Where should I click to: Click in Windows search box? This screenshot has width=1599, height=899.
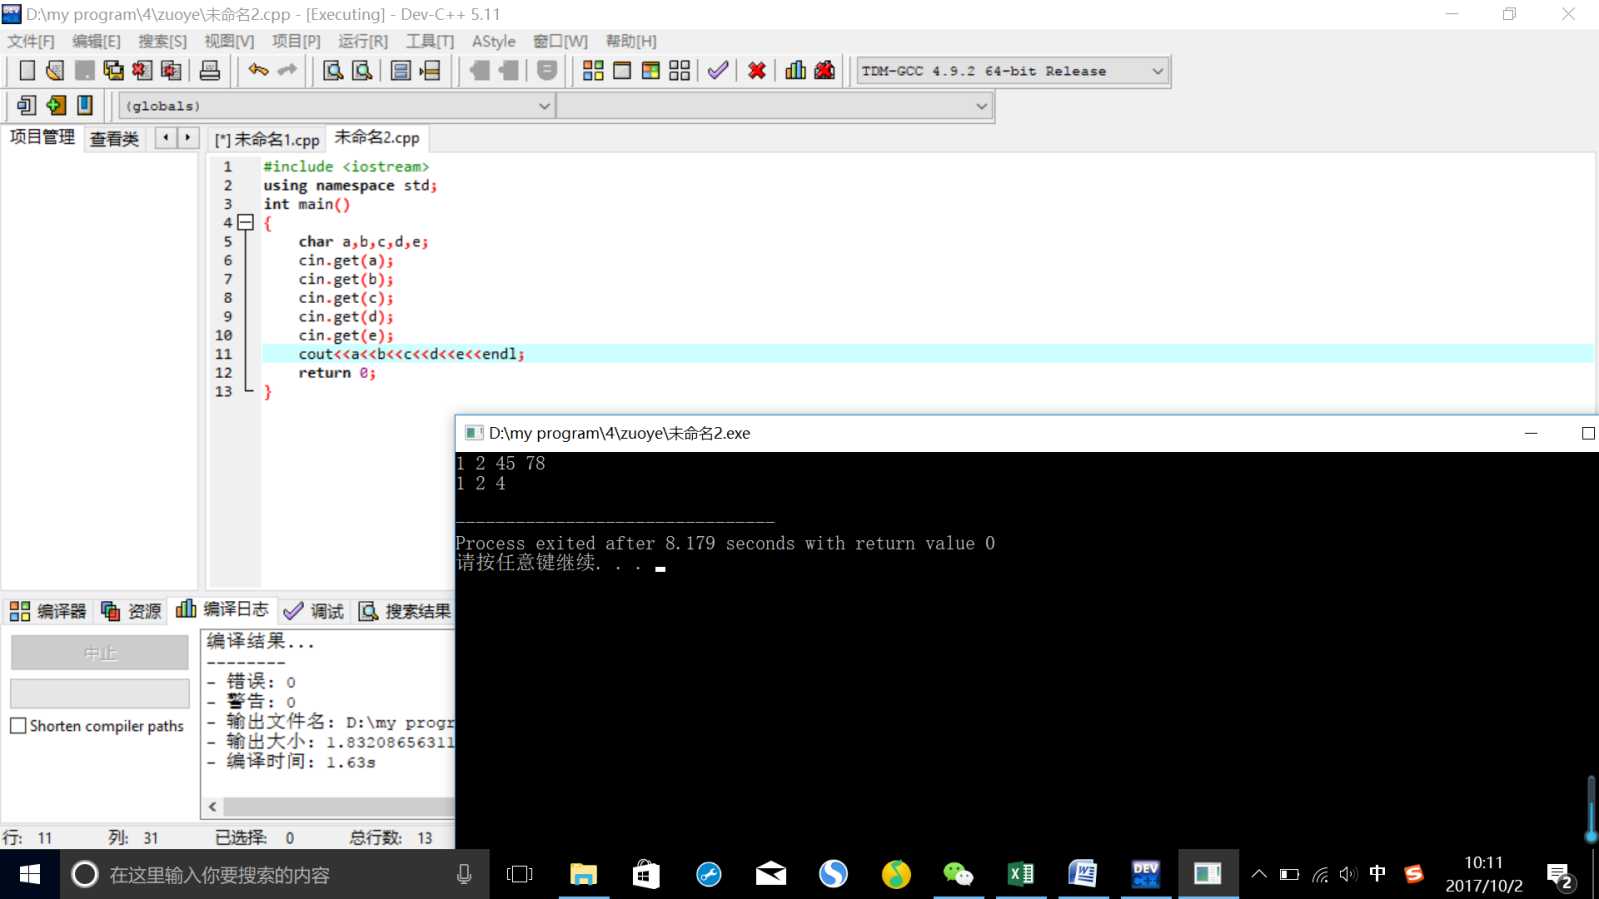[275, 875]
